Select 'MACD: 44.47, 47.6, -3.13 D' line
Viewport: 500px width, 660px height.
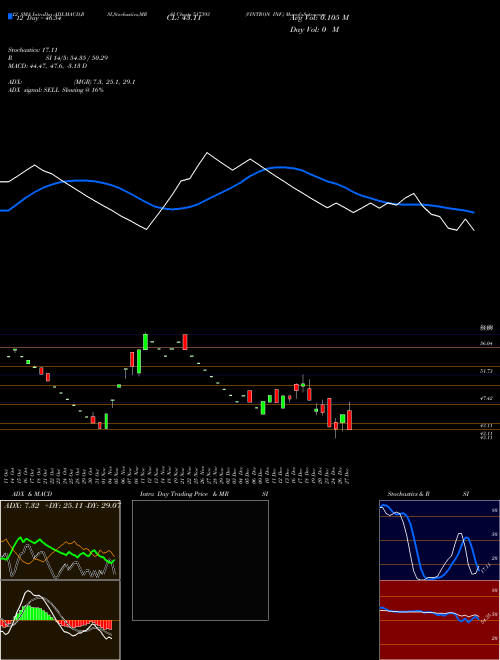(x=48, y=66)
